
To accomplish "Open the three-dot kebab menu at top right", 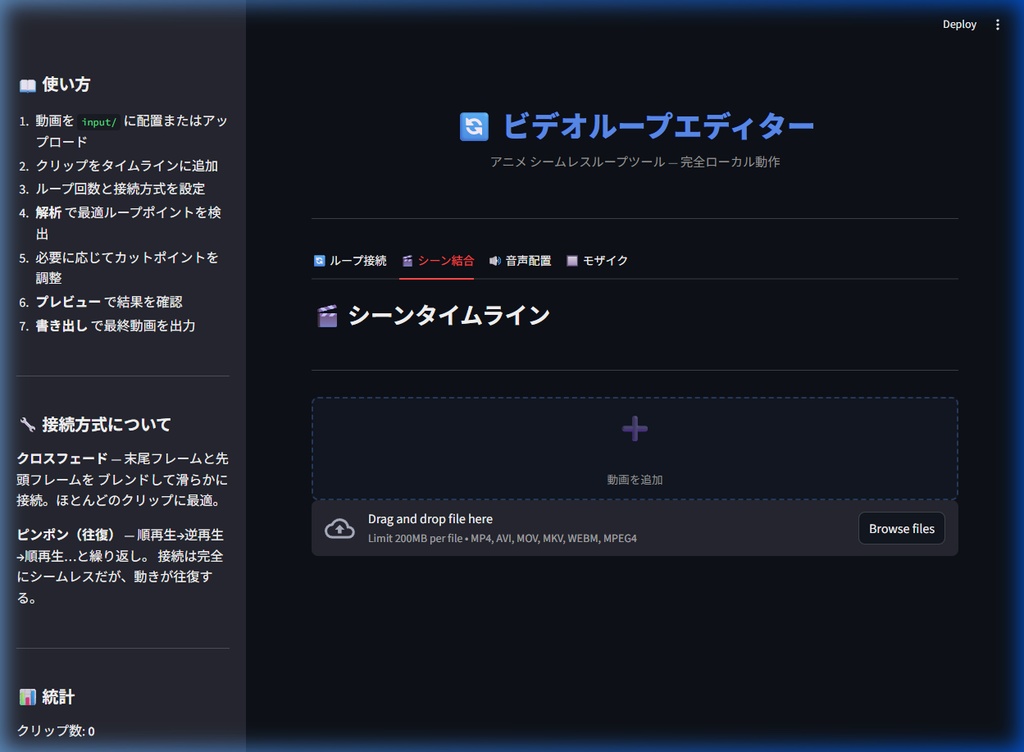I will point(997,24).
